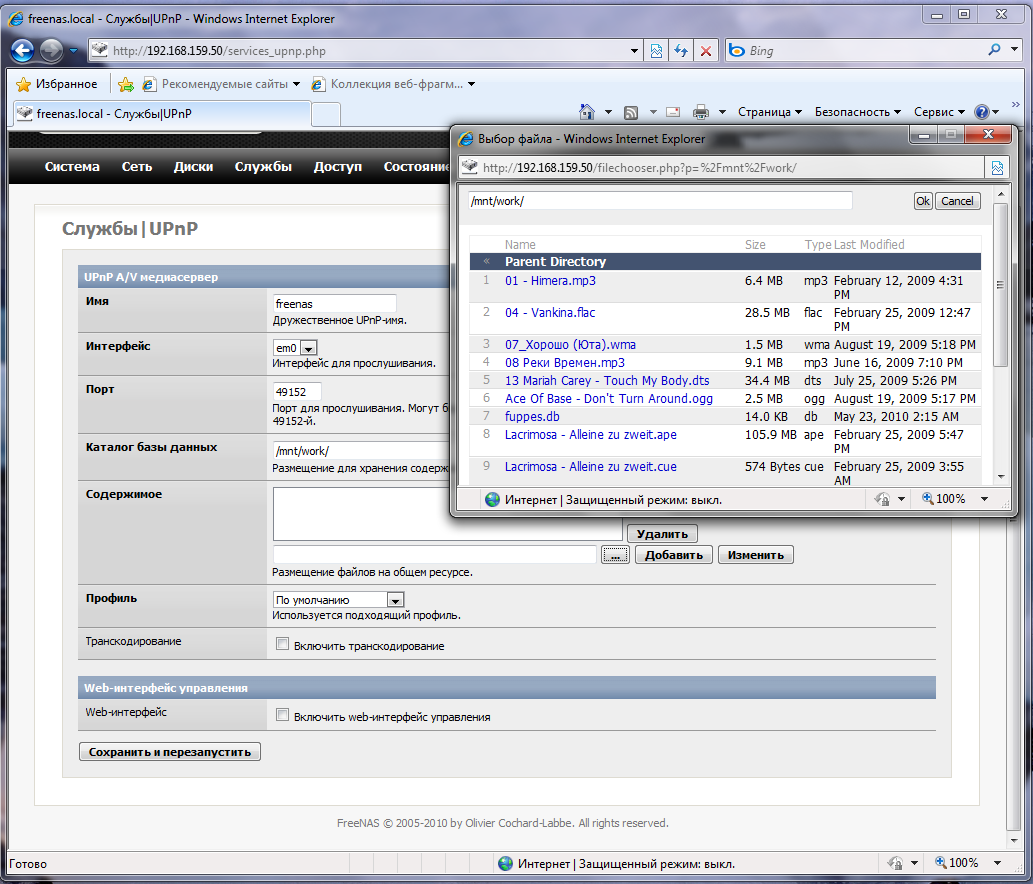Click the Stop loading red X icon
Viewport: 1033px width, 884px height.
pos(706,51)
